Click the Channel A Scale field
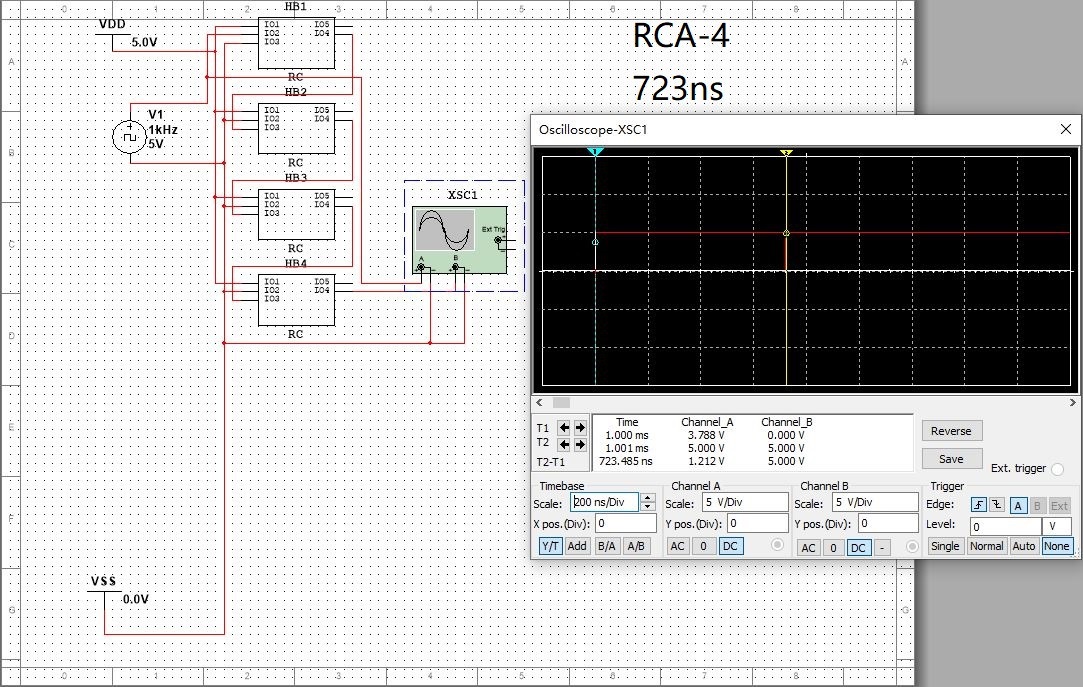1083x687 pixels. tap(745, 502)
